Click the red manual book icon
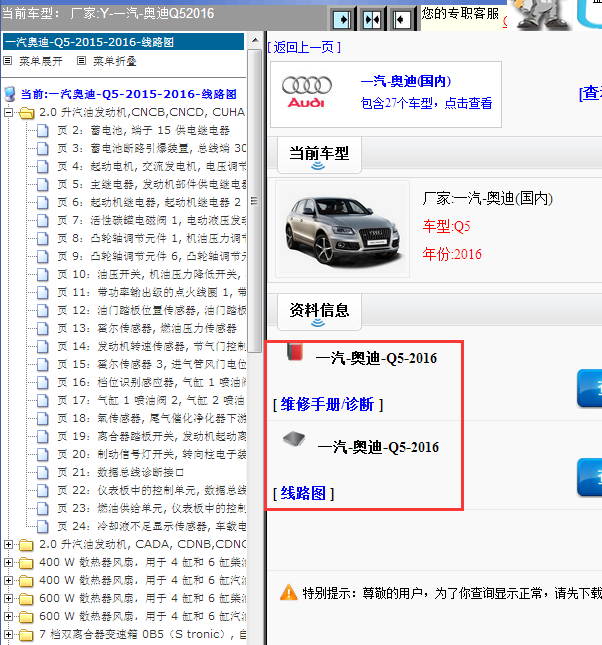The image size is (602, 645). pyautogui.click(x=295, y=352)
